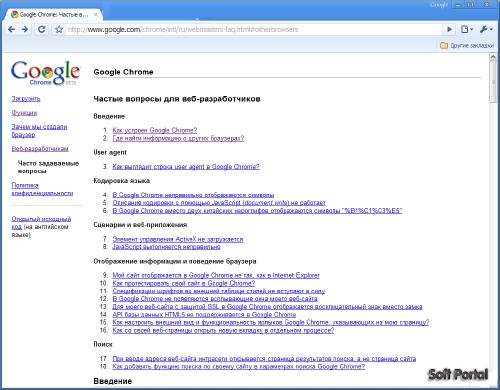The height and width of the screenshot is (390, 500).
Task: Bookmark this page with the star icon
Action: [59, 29]
